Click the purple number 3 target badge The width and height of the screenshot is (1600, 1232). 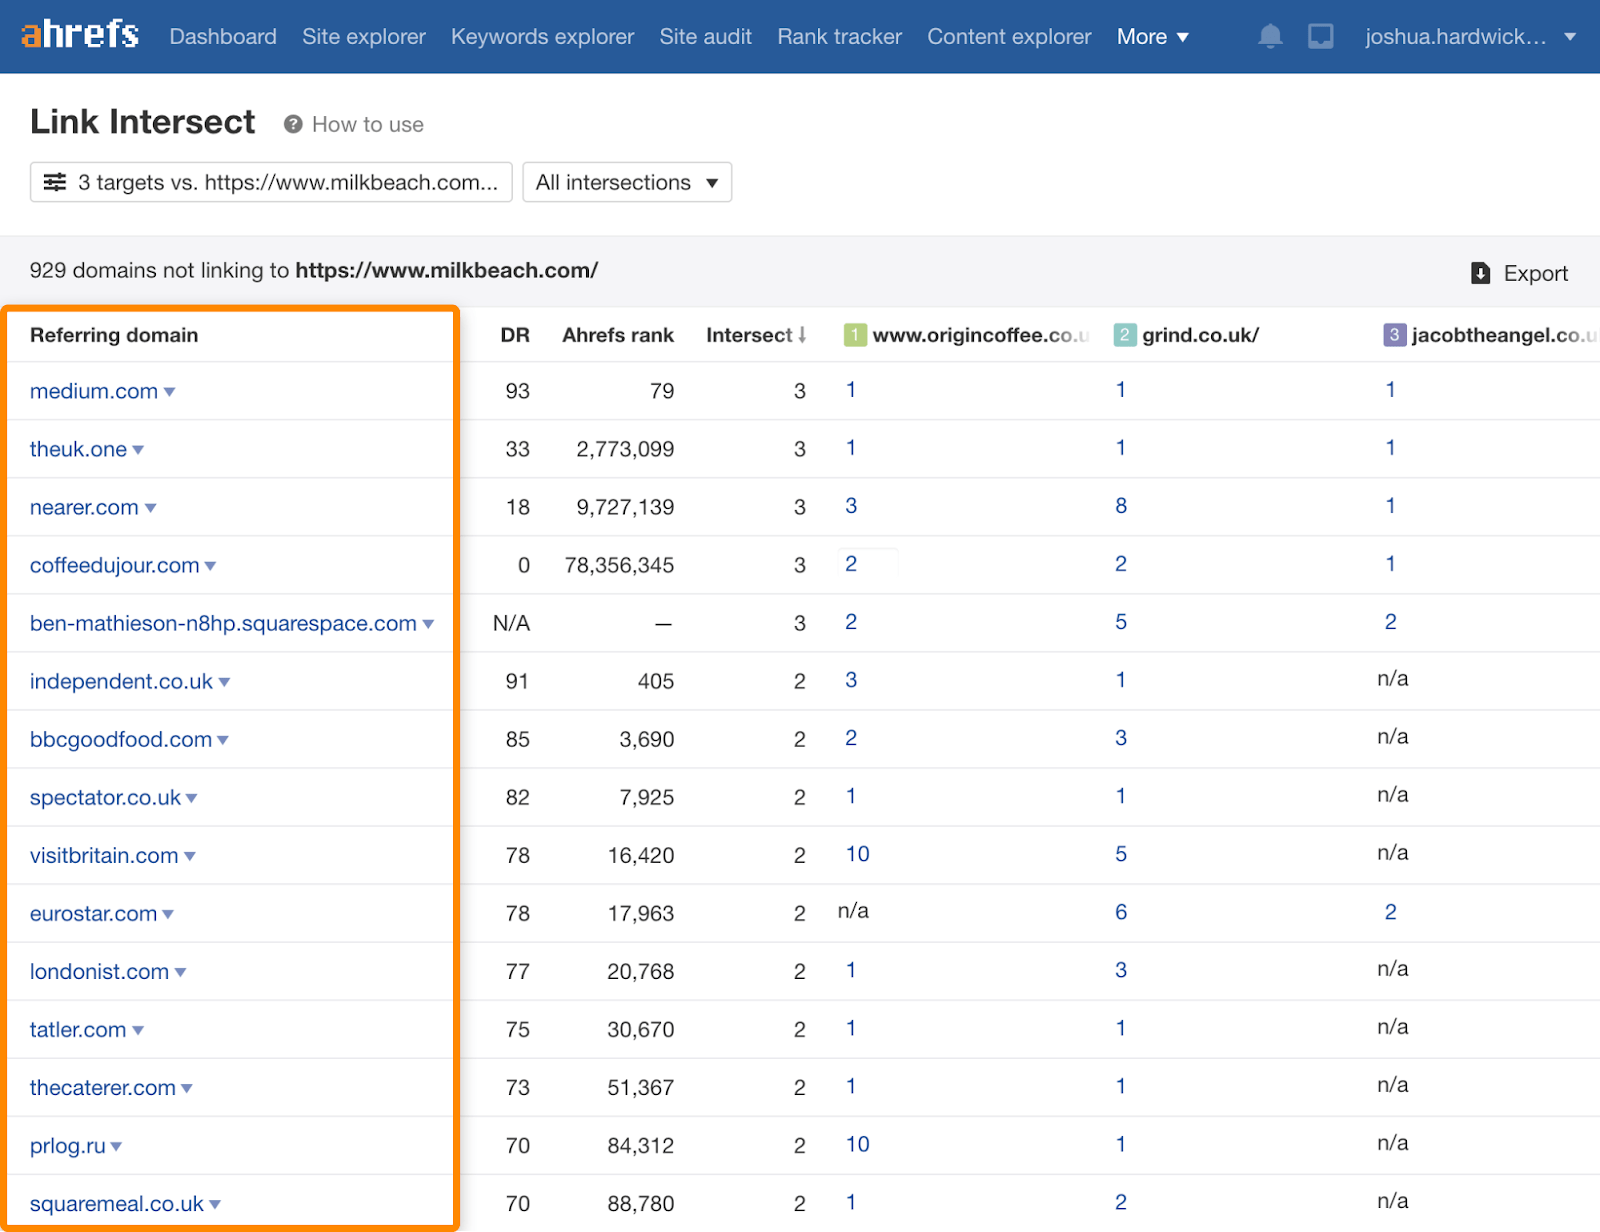pos(1394,335)
